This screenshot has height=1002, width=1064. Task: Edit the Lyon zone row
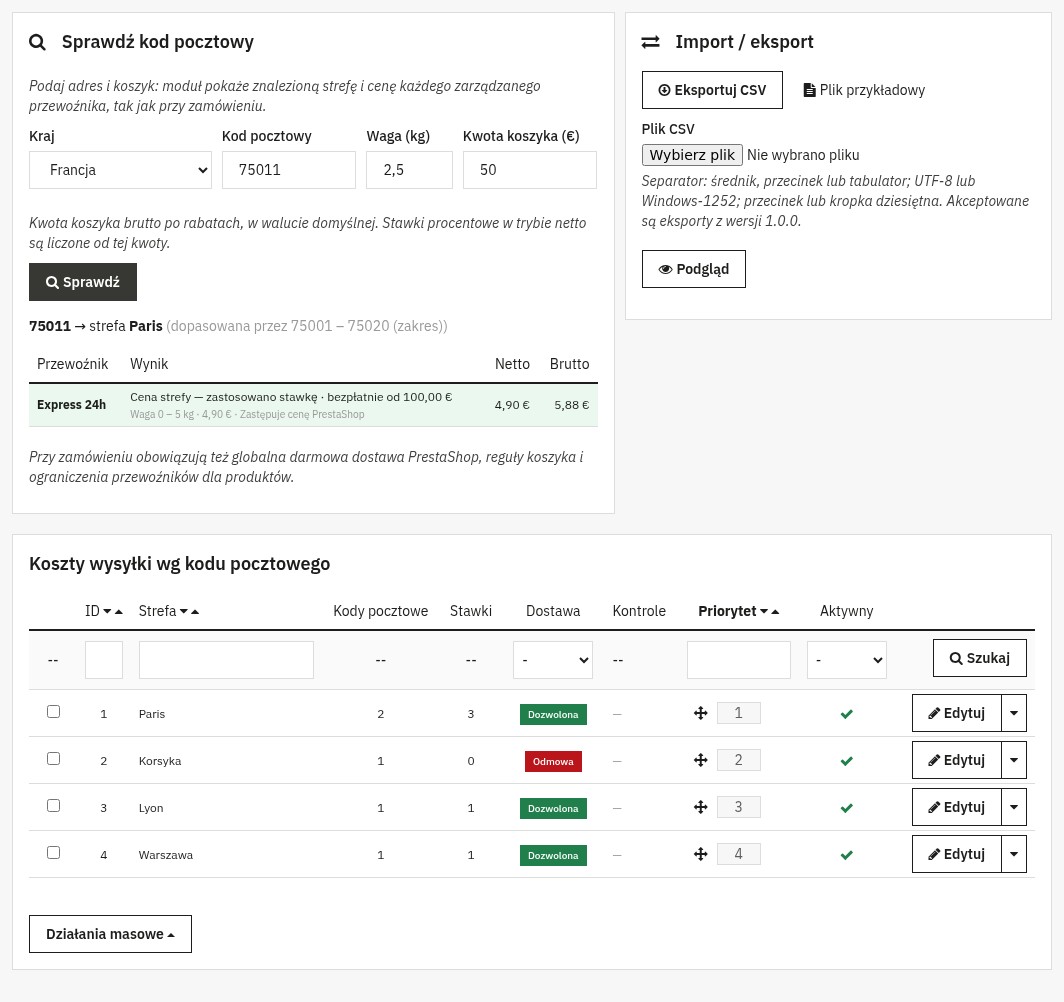956,807
